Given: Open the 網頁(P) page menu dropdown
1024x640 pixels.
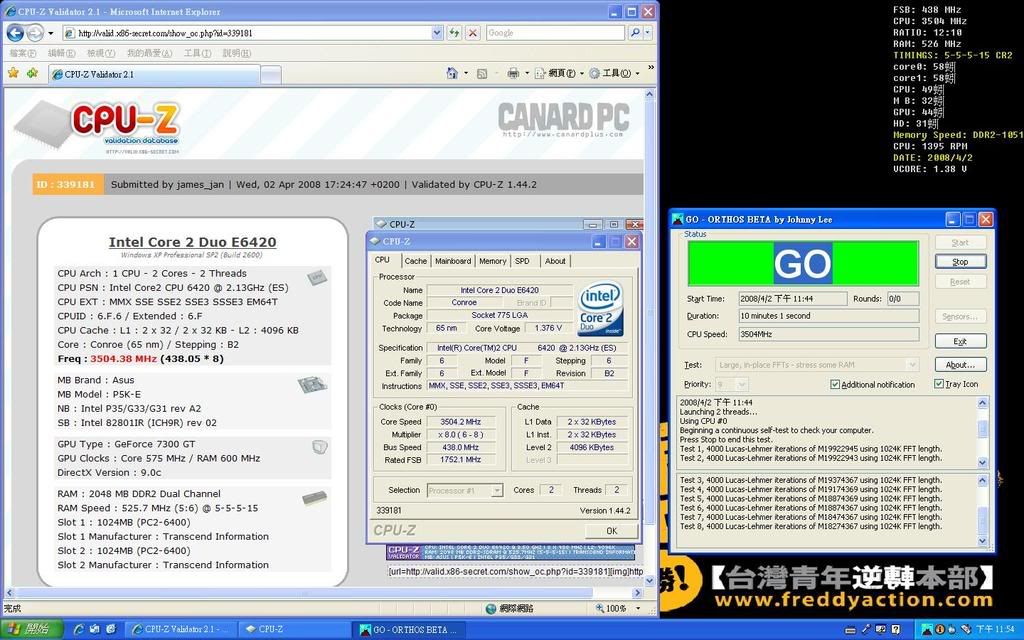Looking at the screenshot, I should pyautogui.click(x=558, y=73).
